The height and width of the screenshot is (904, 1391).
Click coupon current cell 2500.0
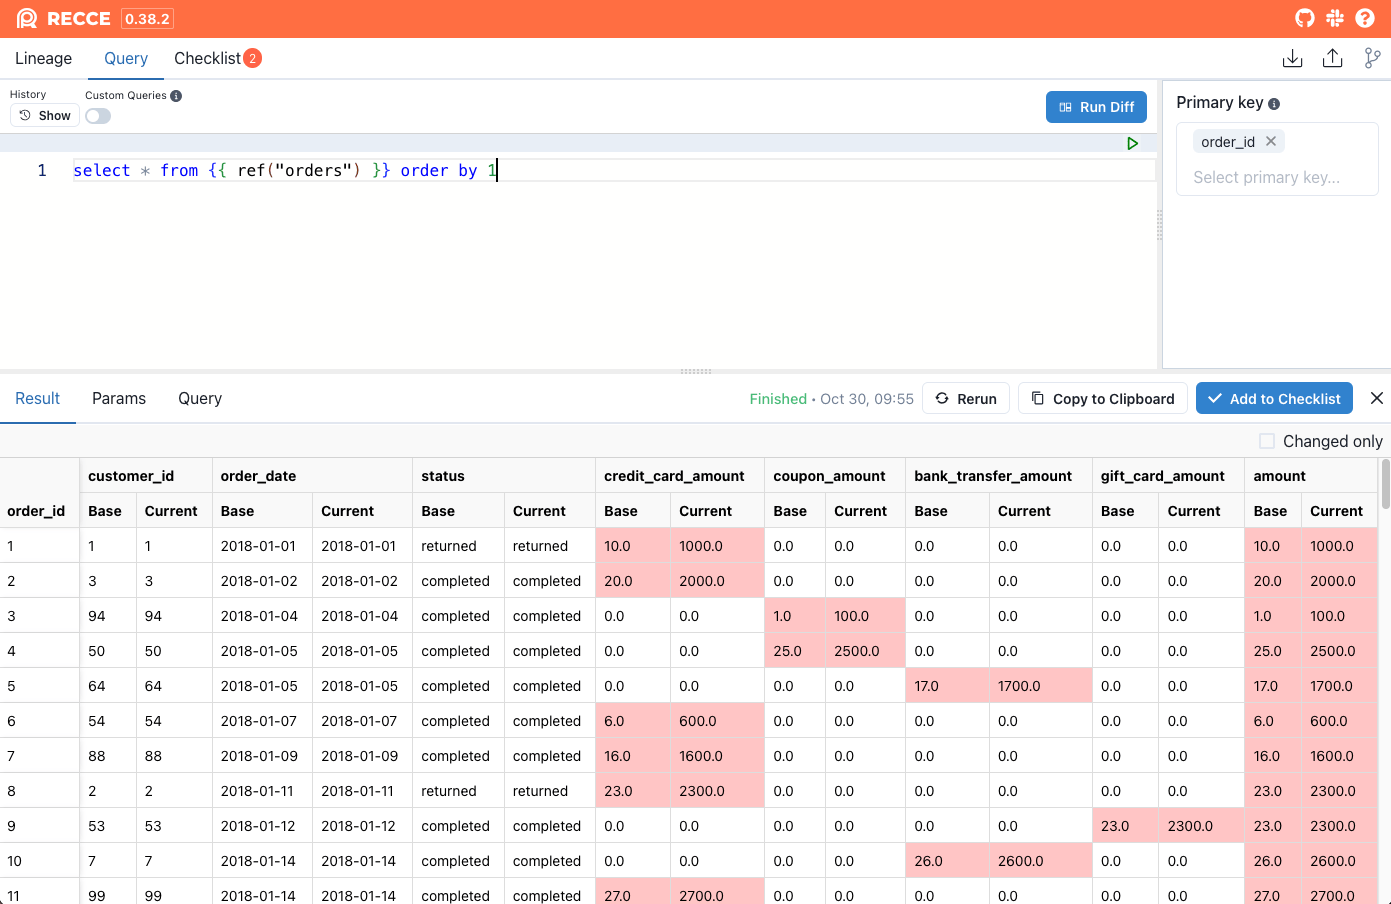[866, 651]
